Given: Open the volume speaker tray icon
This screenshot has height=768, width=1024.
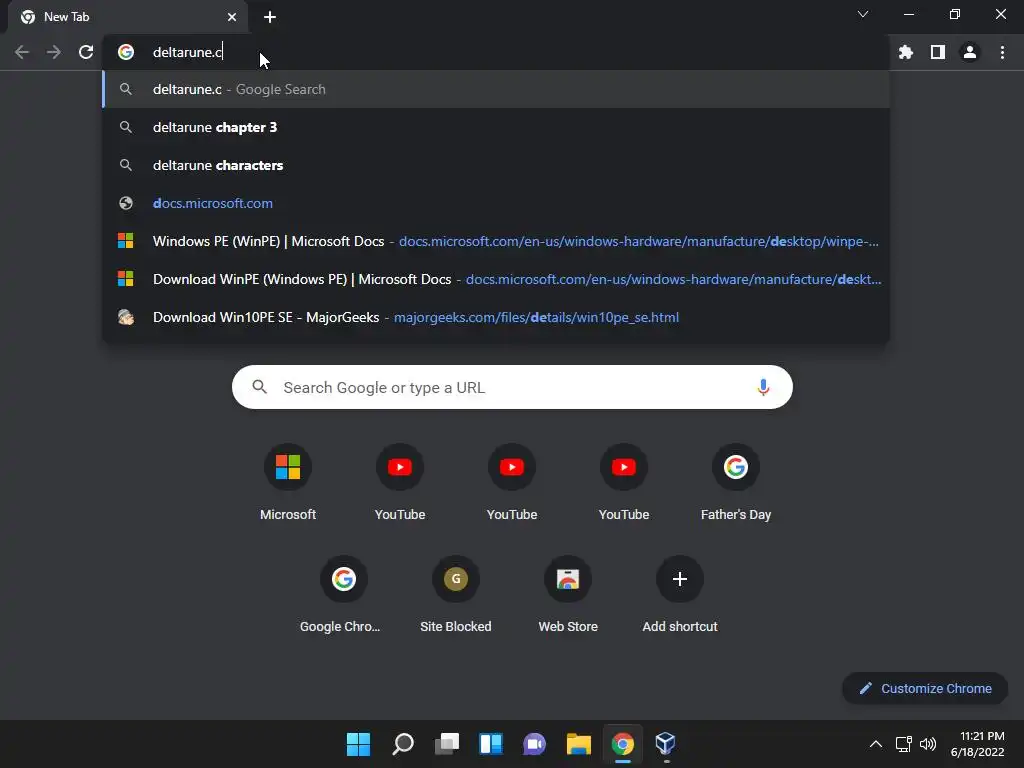Looking at the screenshot, I should [927, 744].
